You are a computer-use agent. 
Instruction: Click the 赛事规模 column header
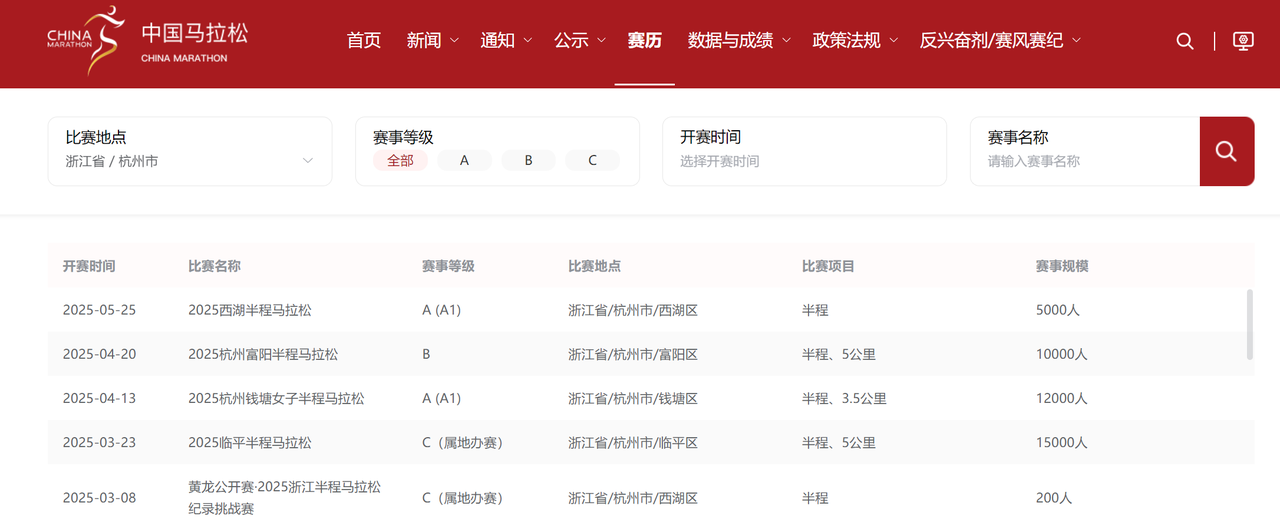[x=1062, y=266]
